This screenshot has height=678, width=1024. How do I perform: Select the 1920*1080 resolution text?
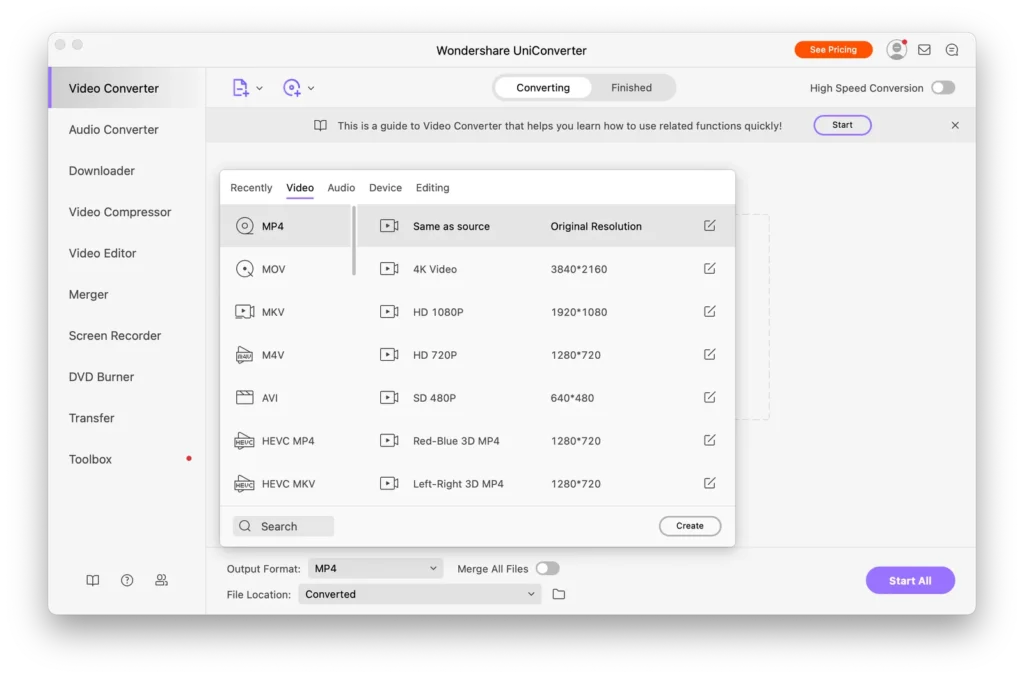[579, 312]
